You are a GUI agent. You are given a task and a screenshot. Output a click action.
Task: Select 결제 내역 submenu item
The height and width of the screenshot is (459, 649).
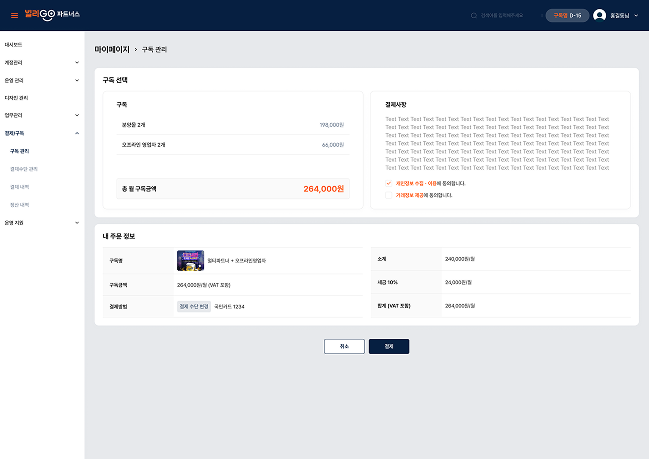point(19,187)
